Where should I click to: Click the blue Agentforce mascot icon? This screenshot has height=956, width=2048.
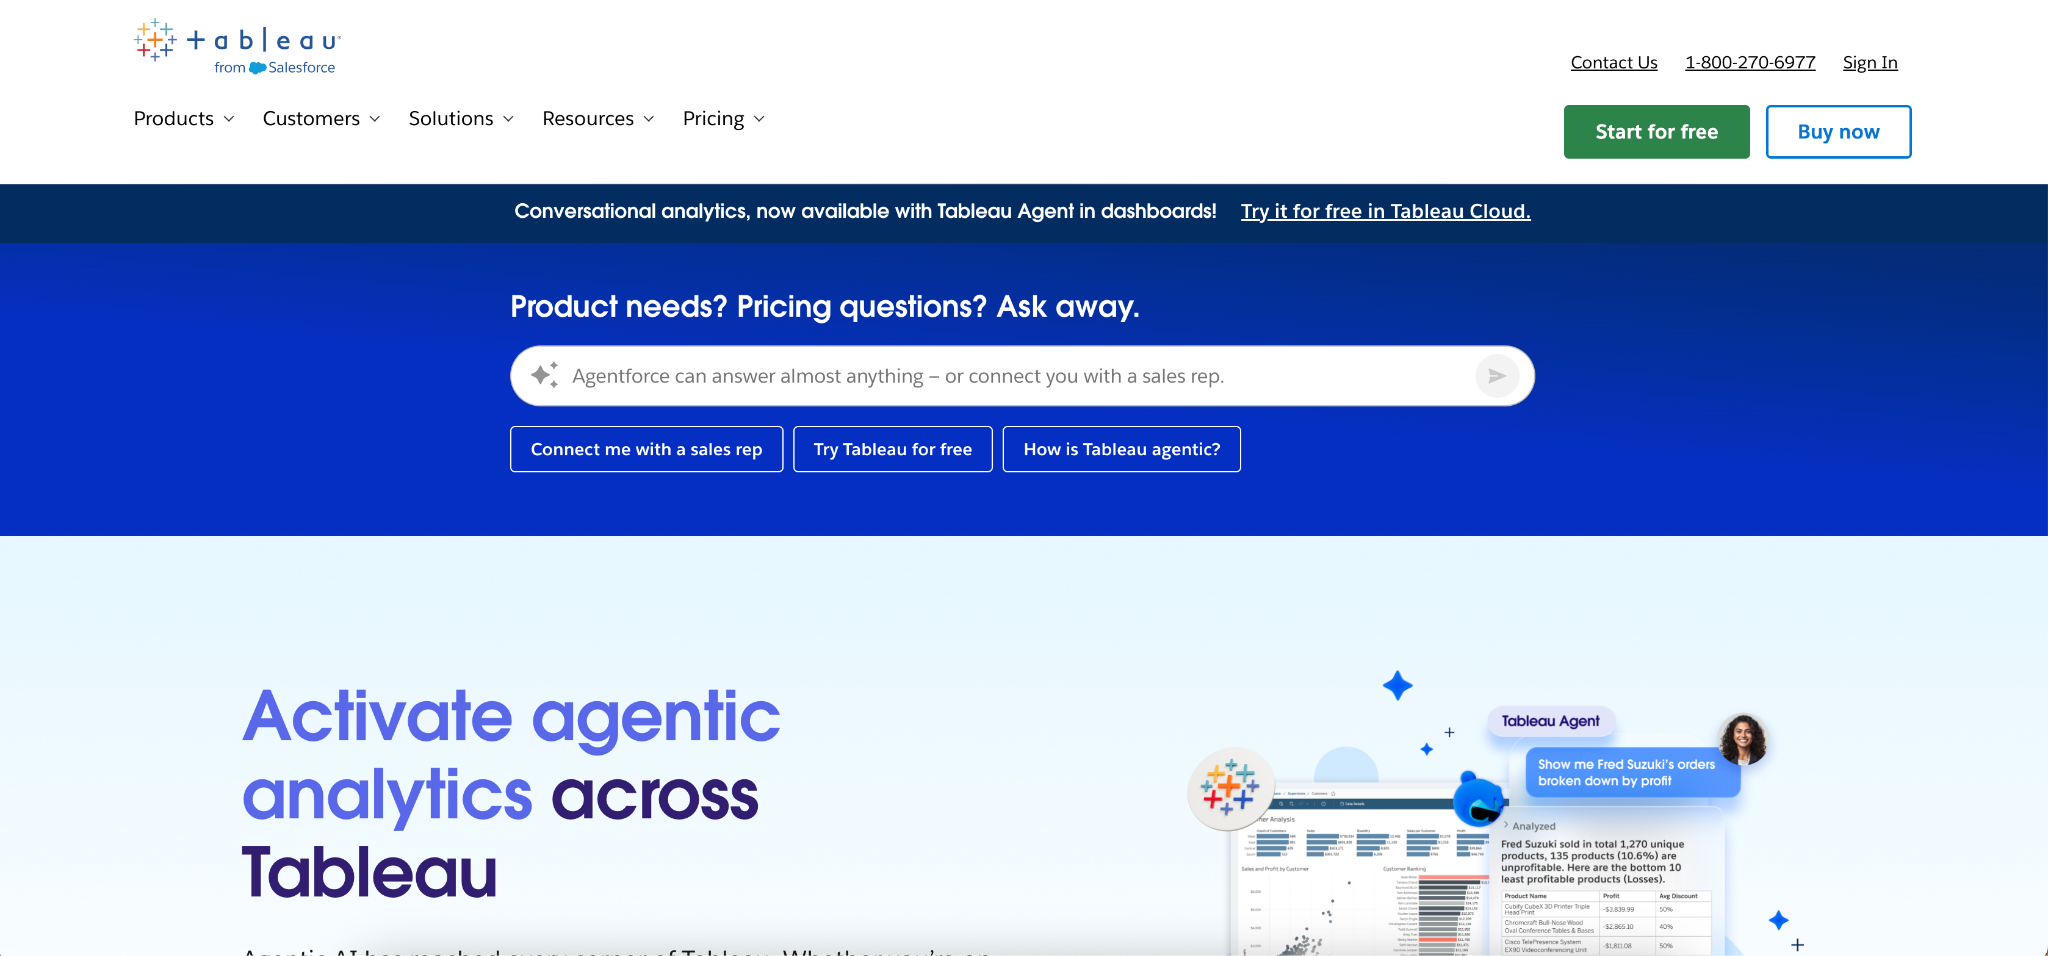coord(1479,798)
